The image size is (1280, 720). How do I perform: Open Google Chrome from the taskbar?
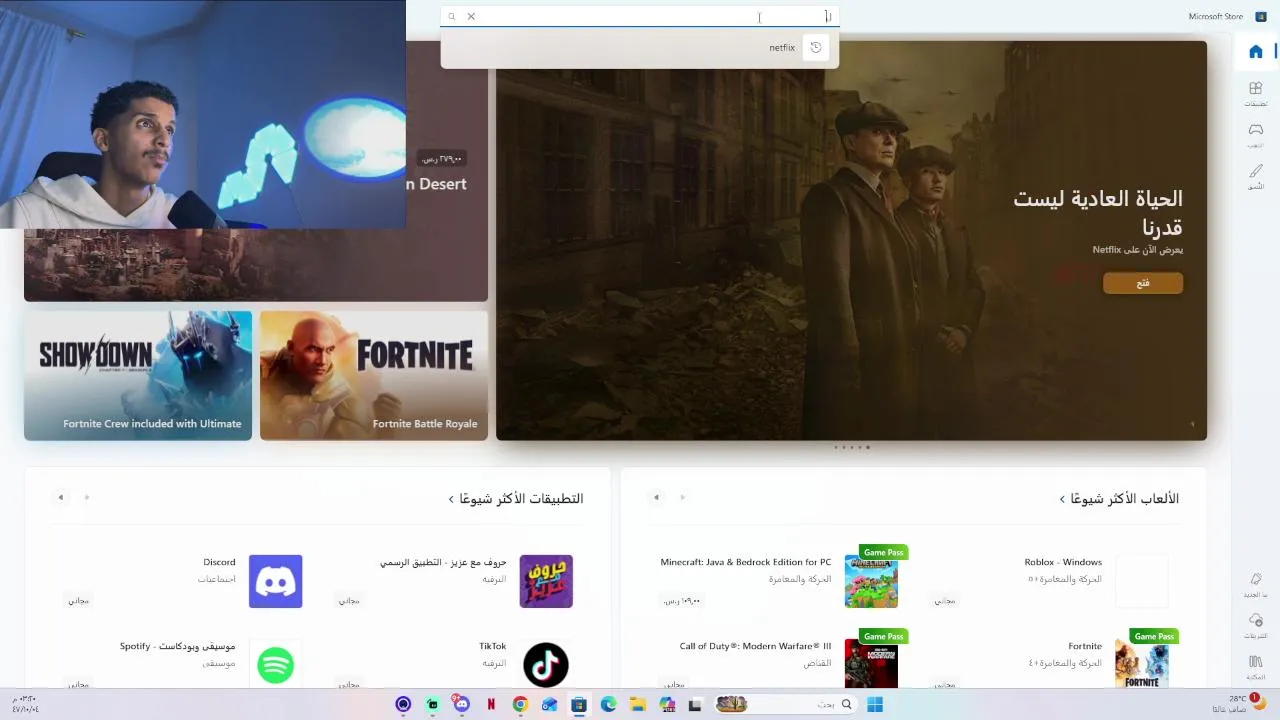pos(520,705)
